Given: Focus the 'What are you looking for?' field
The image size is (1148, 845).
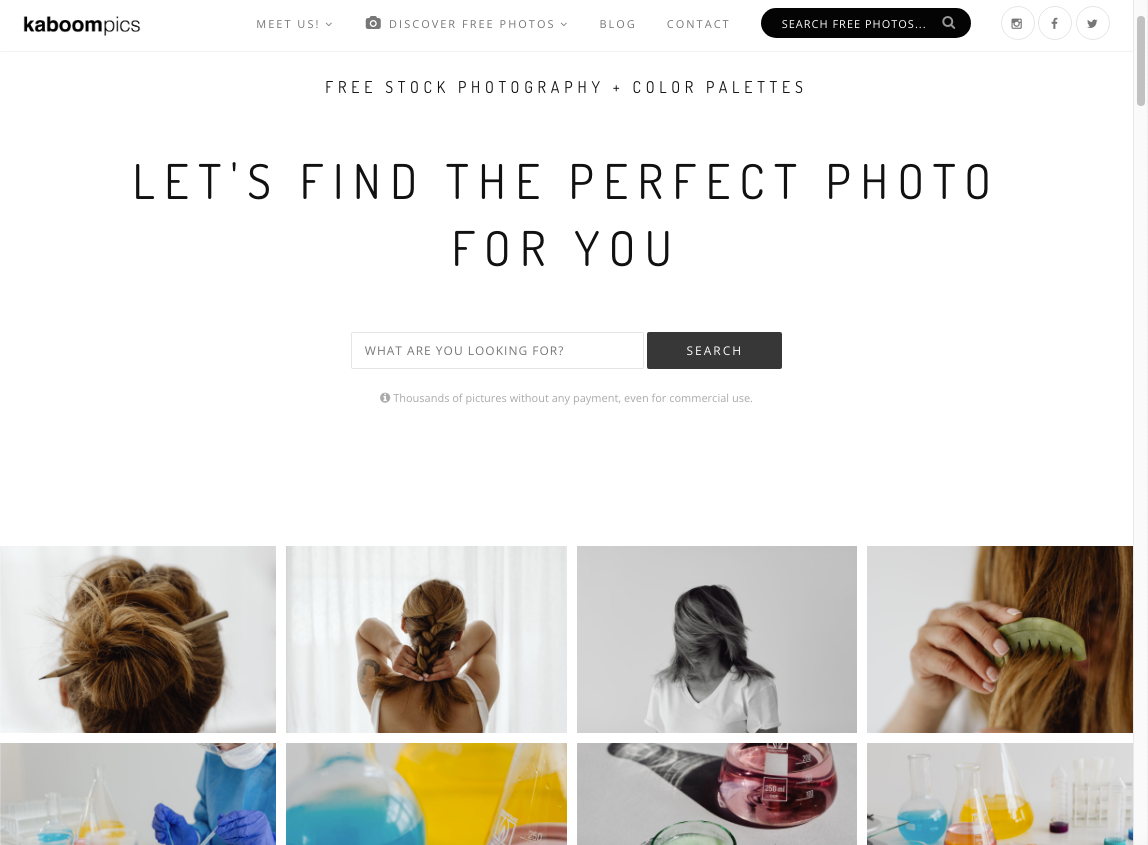Looking at the screenshot, I should point(497,350).
